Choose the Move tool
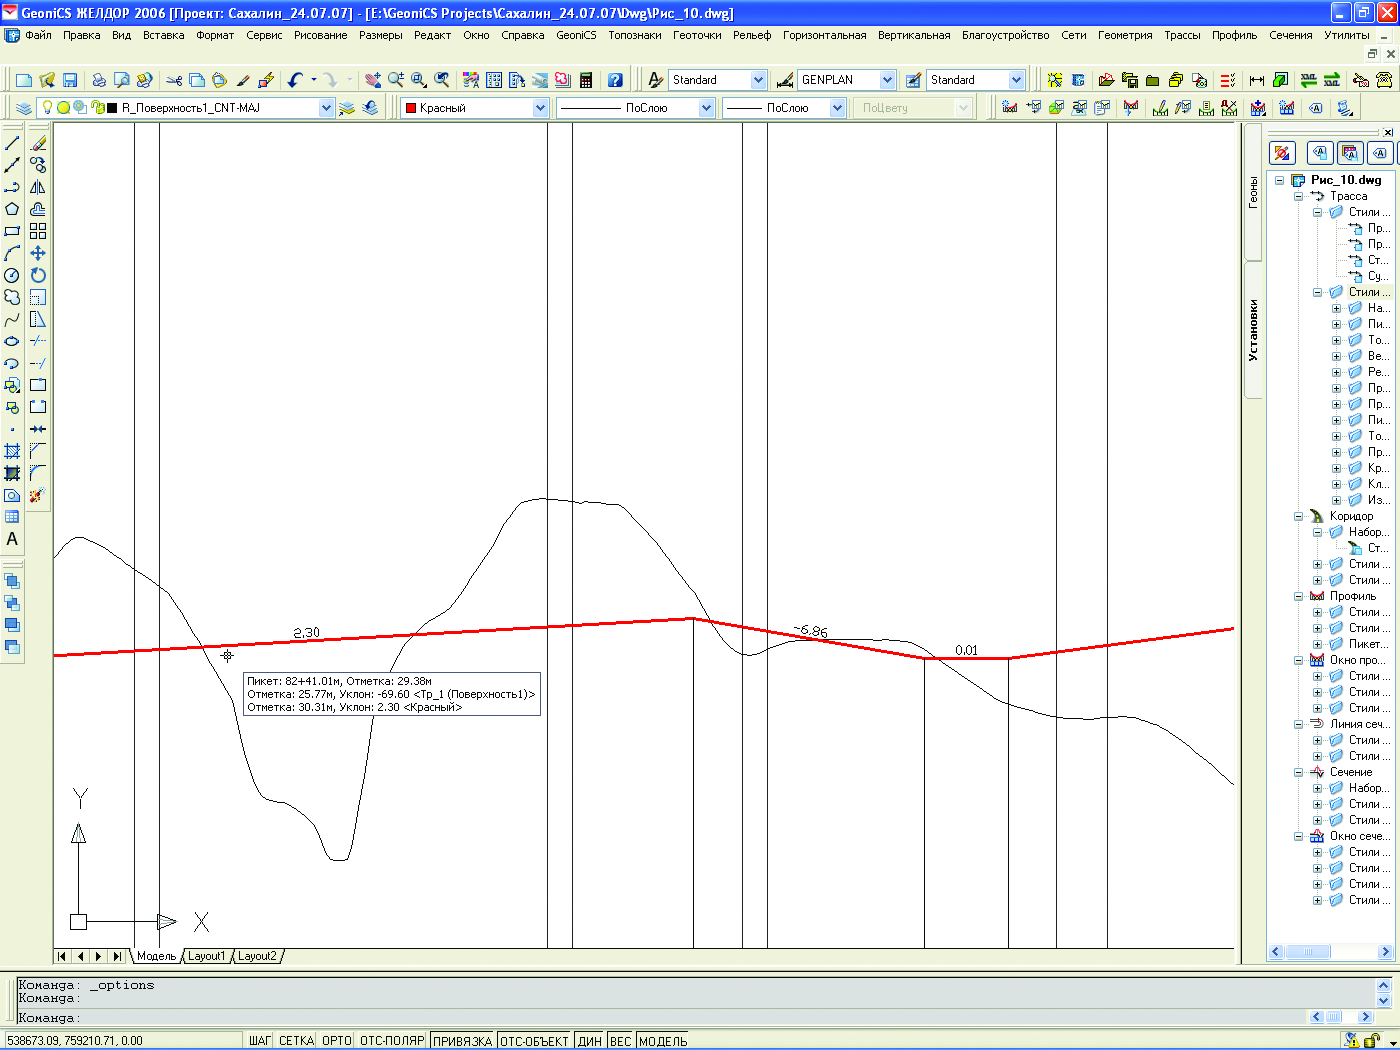This screenshot has height=1050, width=1400. [x=38, y=253]
